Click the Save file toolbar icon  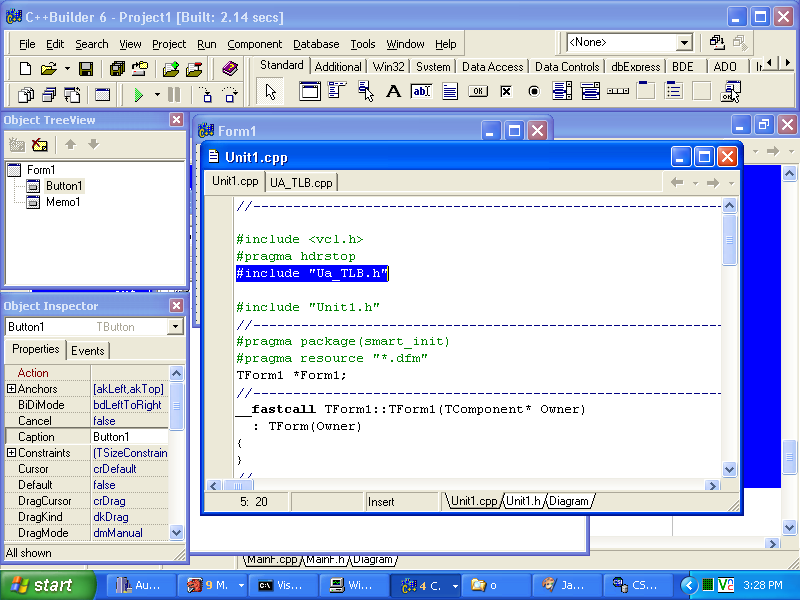pyautogui.click(x=86, y=69)
